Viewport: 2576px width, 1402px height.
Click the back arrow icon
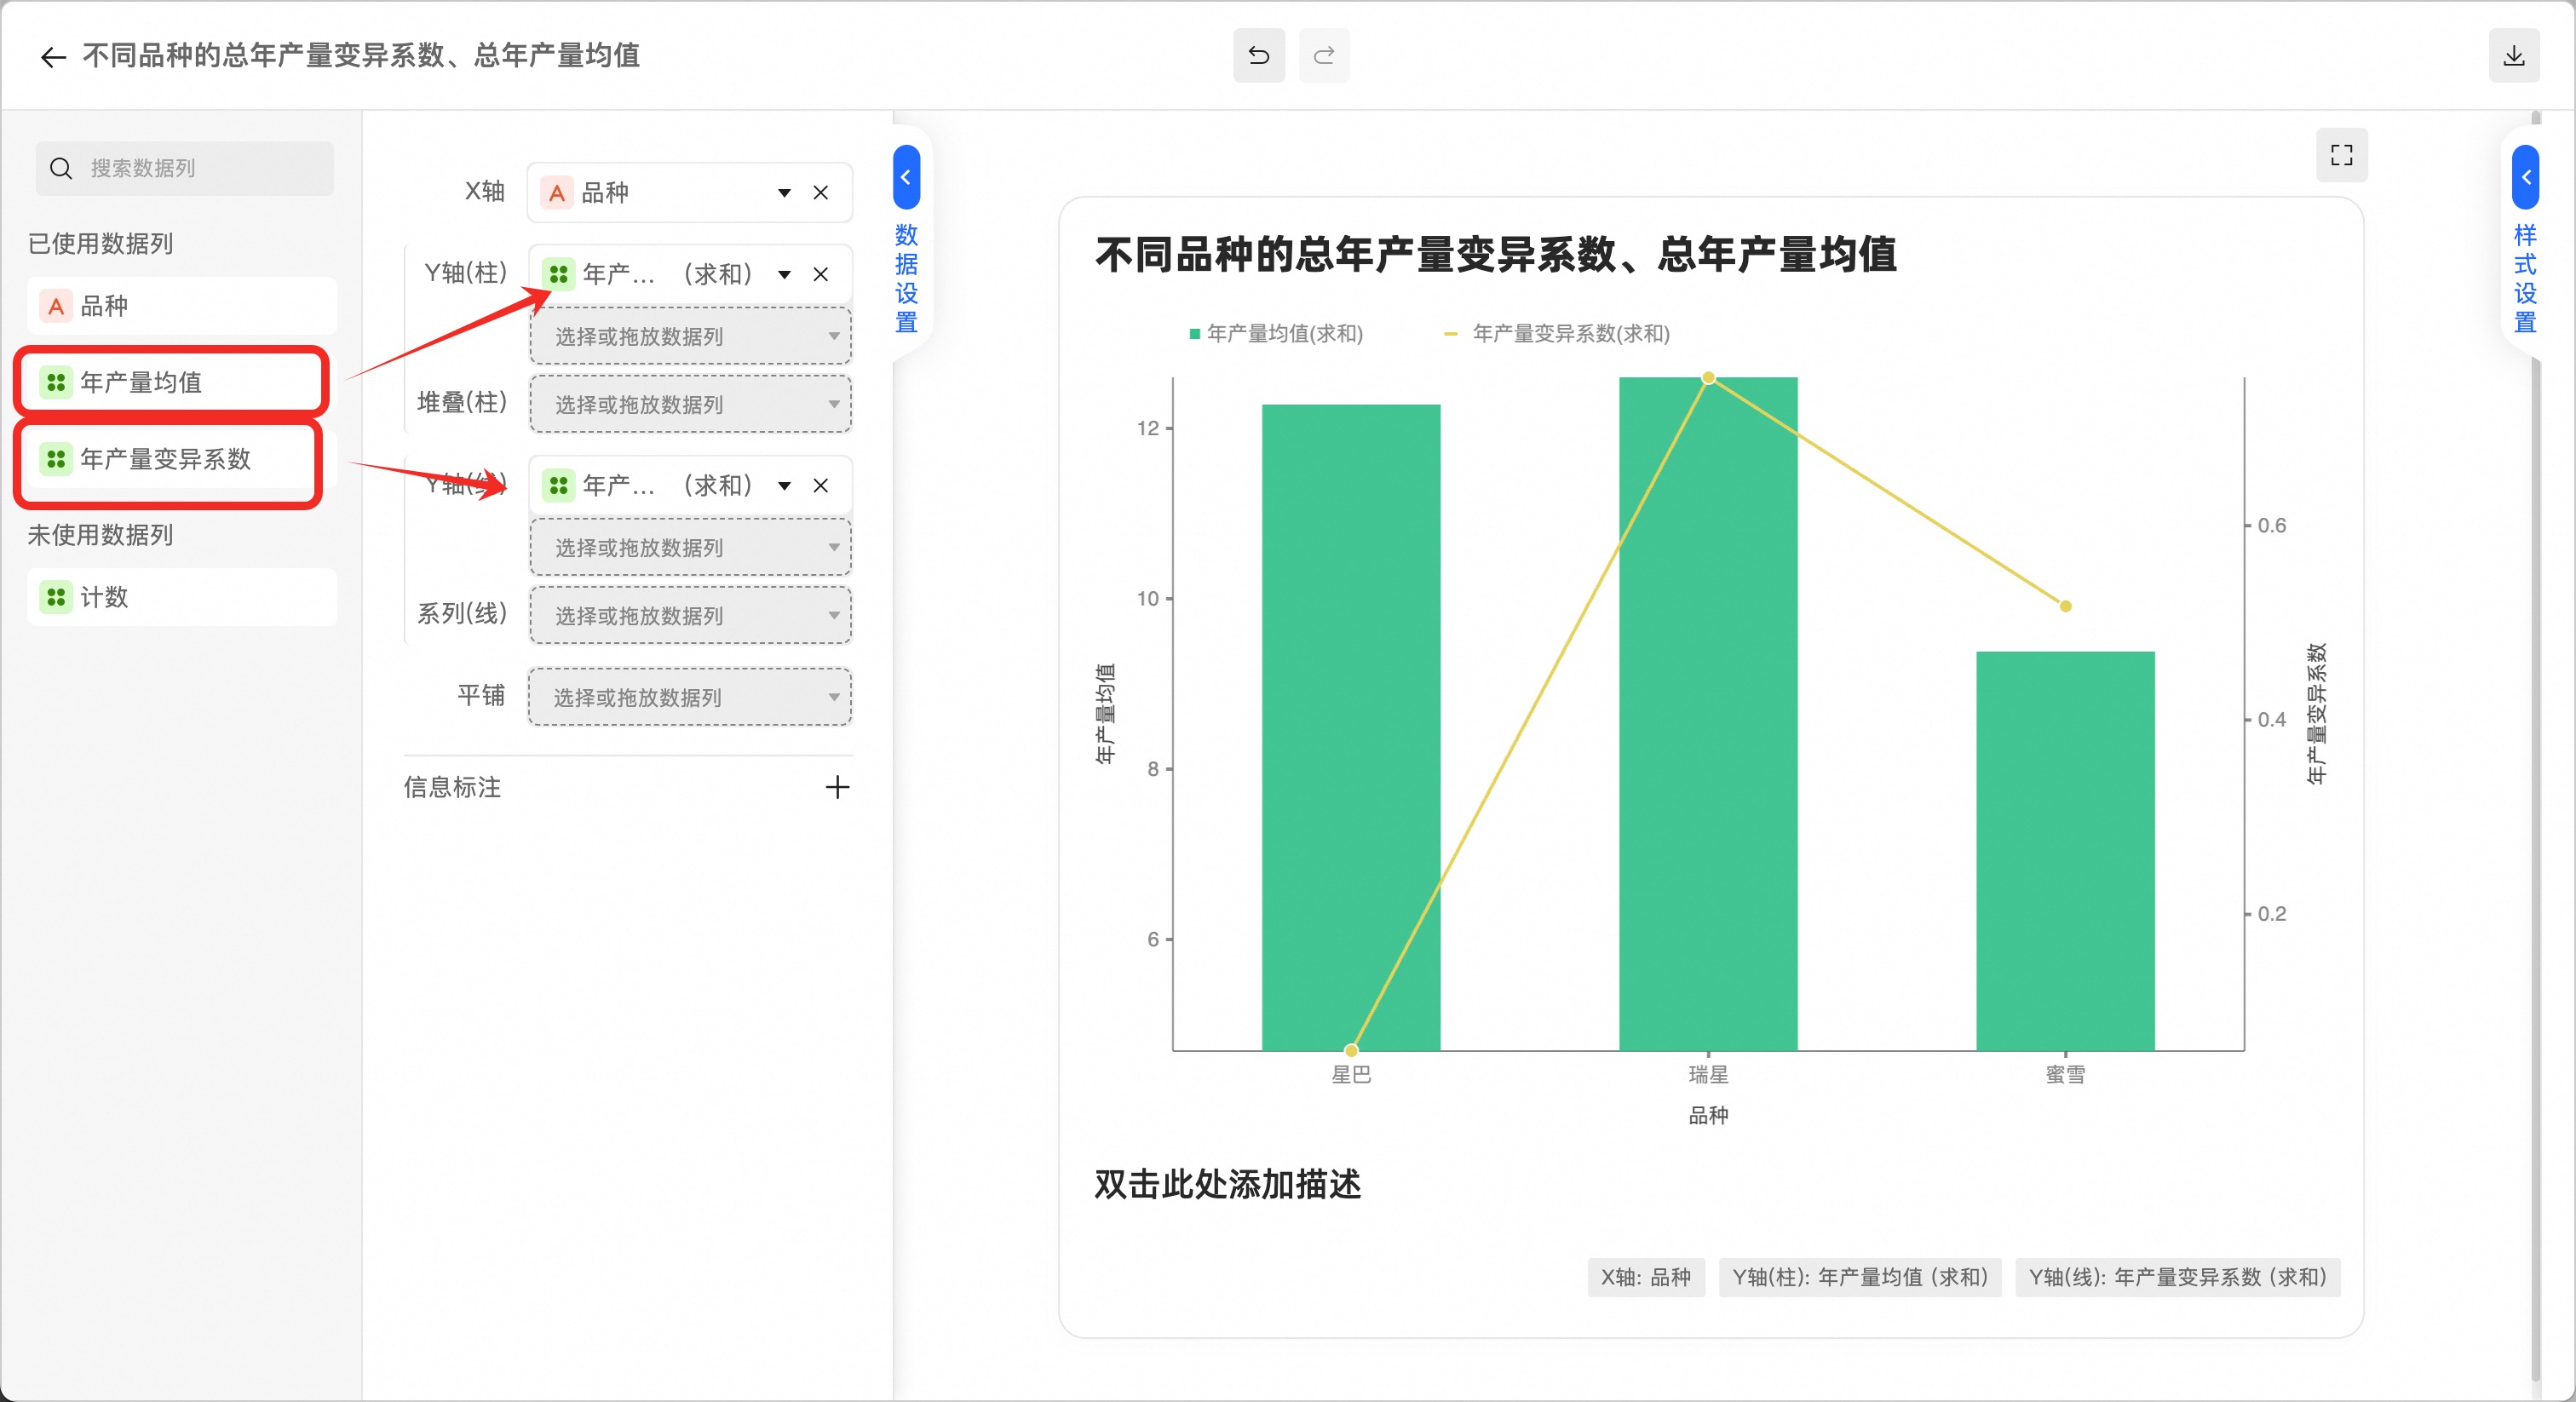click(53, 57)
